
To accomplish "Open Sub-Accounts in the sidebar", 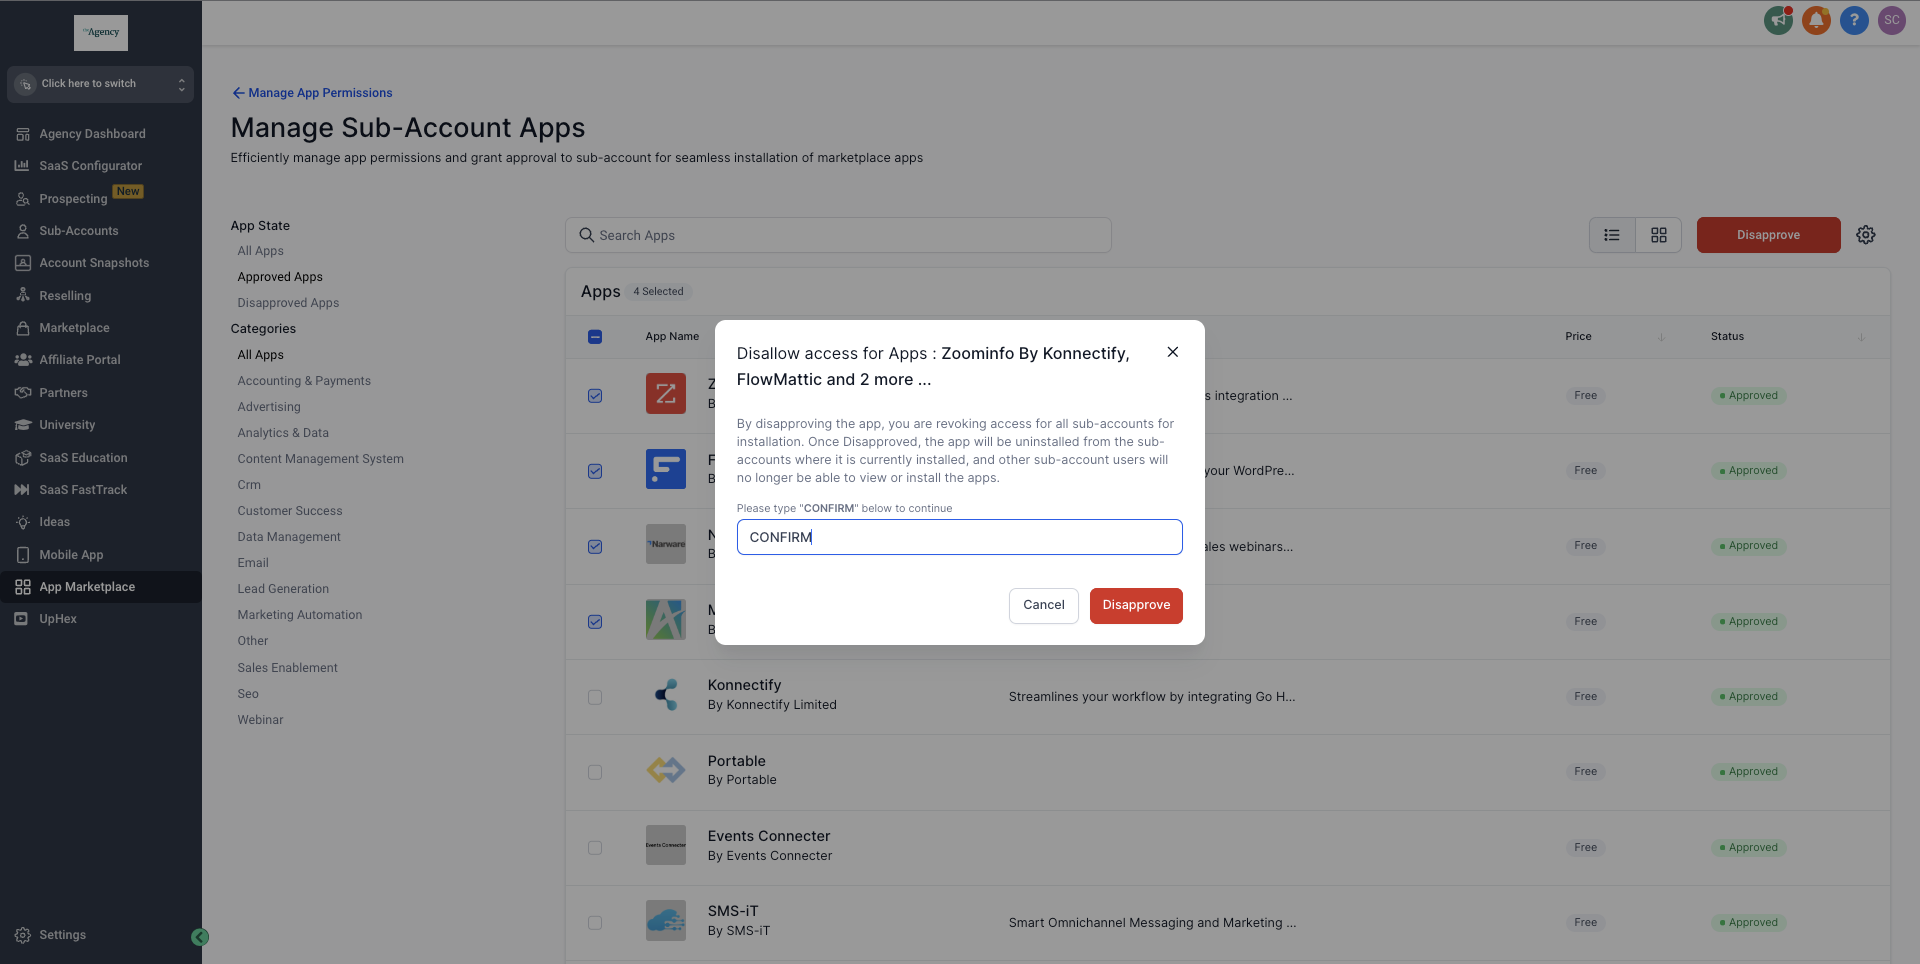I will point(79,231).
